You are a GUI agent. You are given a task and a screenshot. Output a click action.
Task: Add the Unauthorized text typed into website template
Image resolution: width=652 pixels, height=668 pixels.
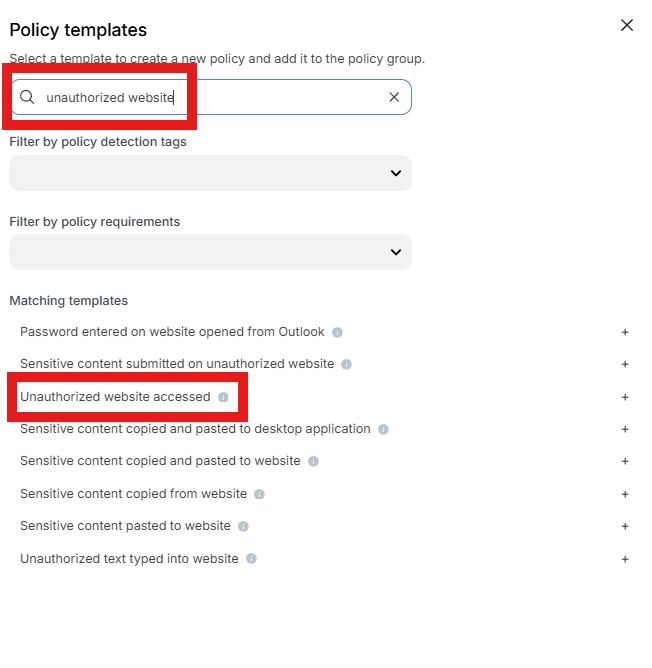[x=625, y=559]
